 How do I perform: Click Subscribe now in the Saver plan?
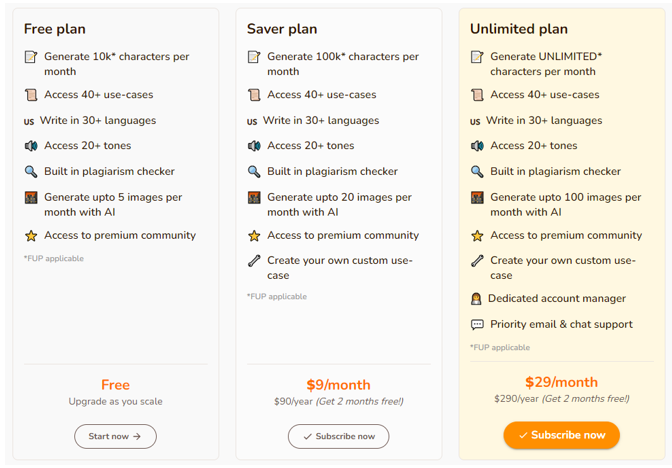tap(339, 436)
